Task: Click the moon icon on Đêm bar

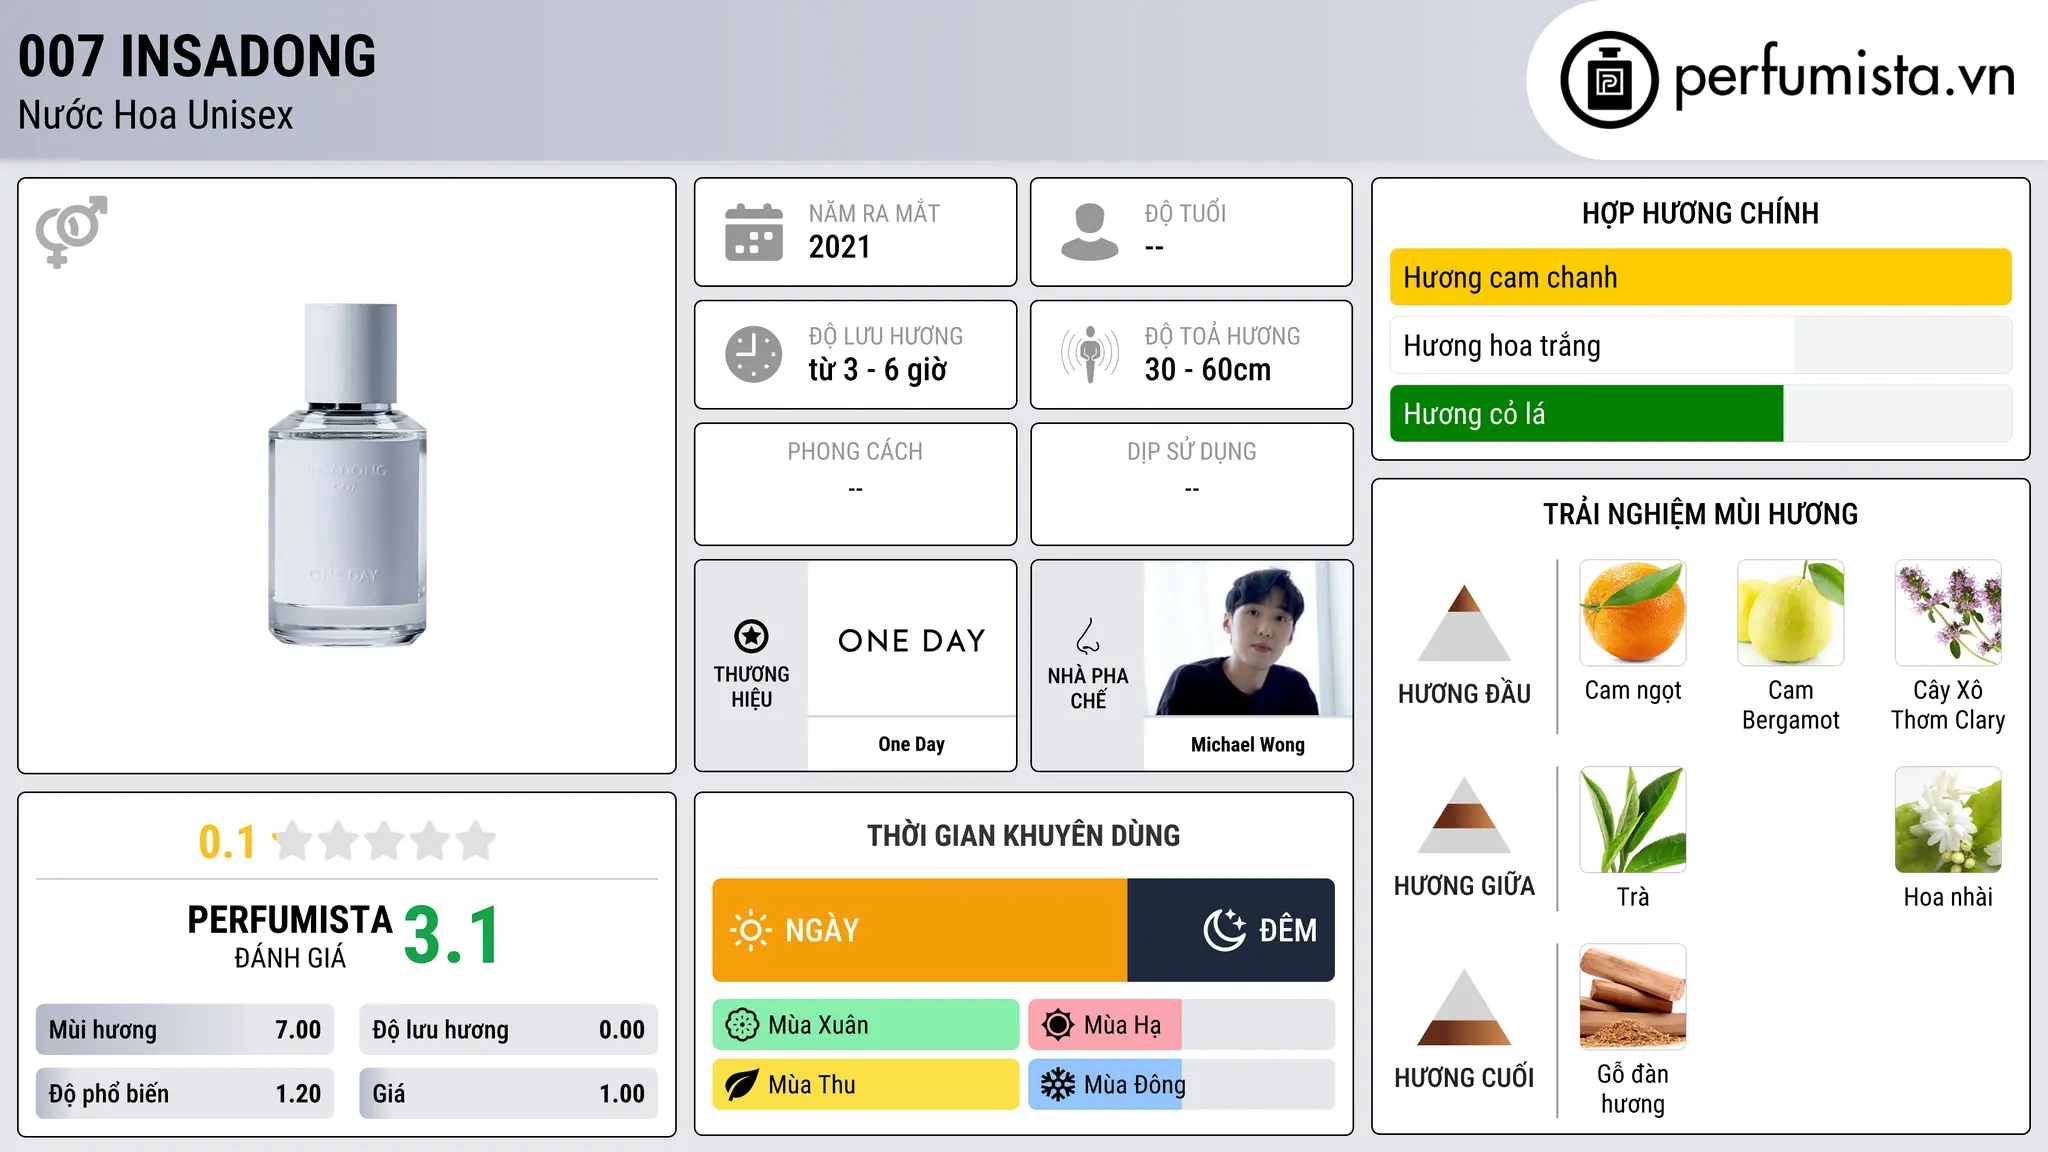Action: tap(1225, 930)
